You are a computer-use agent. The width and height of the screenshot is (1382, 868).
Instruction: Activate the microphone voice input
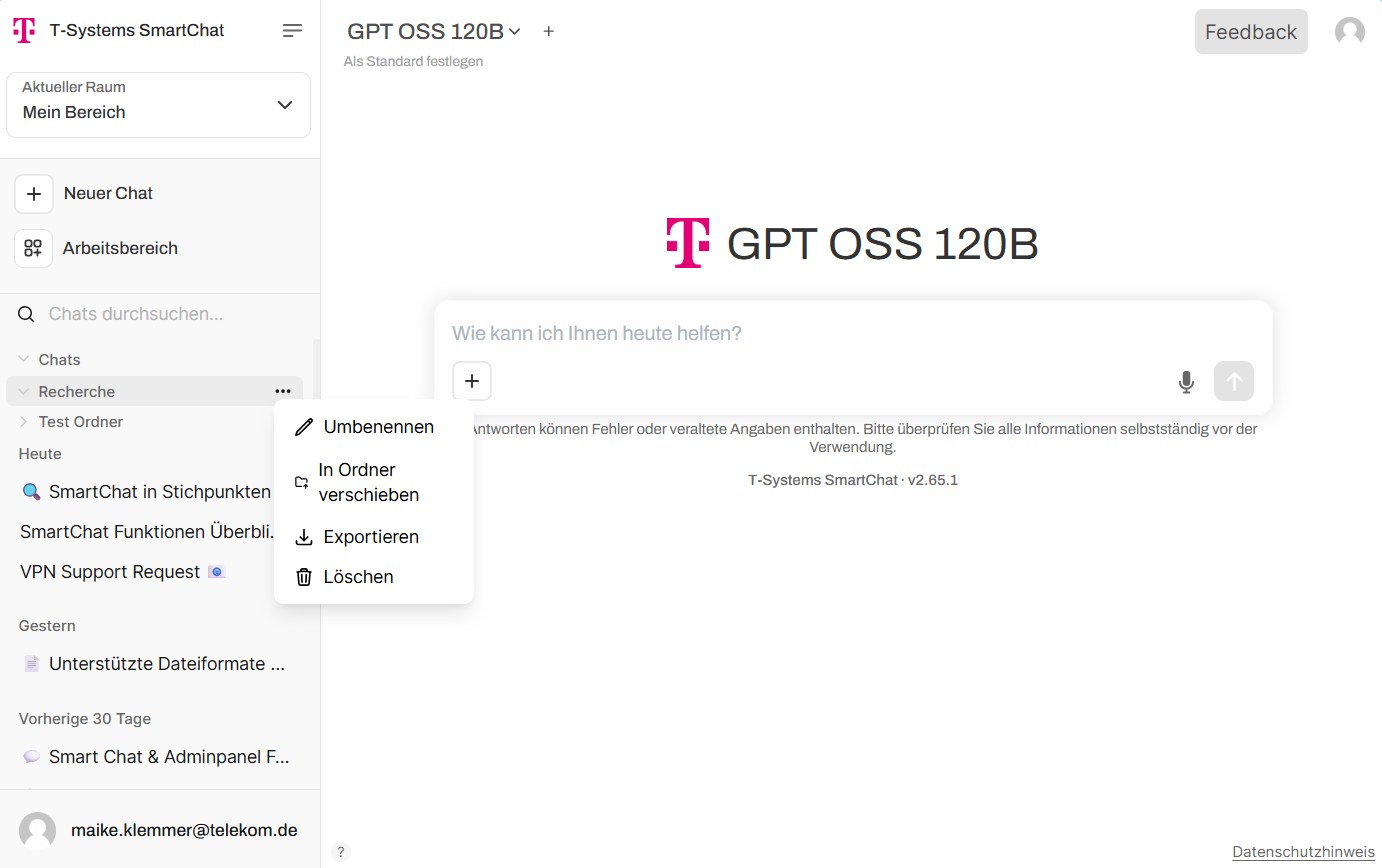pos(1186,381)
